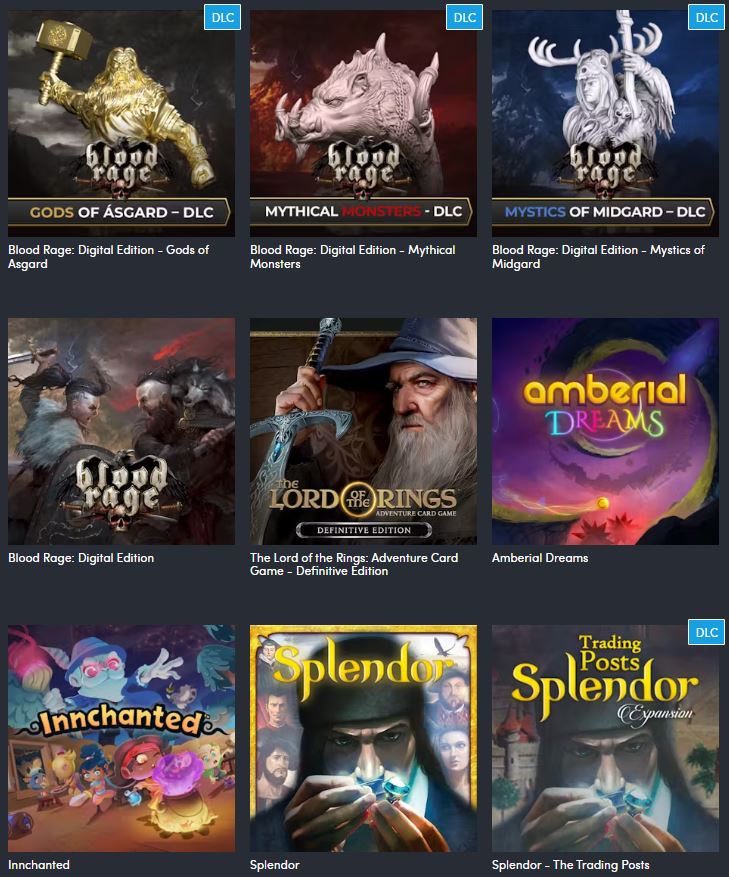Click 'Splendor - The Trading Posts' title text
This screenshot has width=729, height=877.
pyautogui.click(x=571, y=865)
